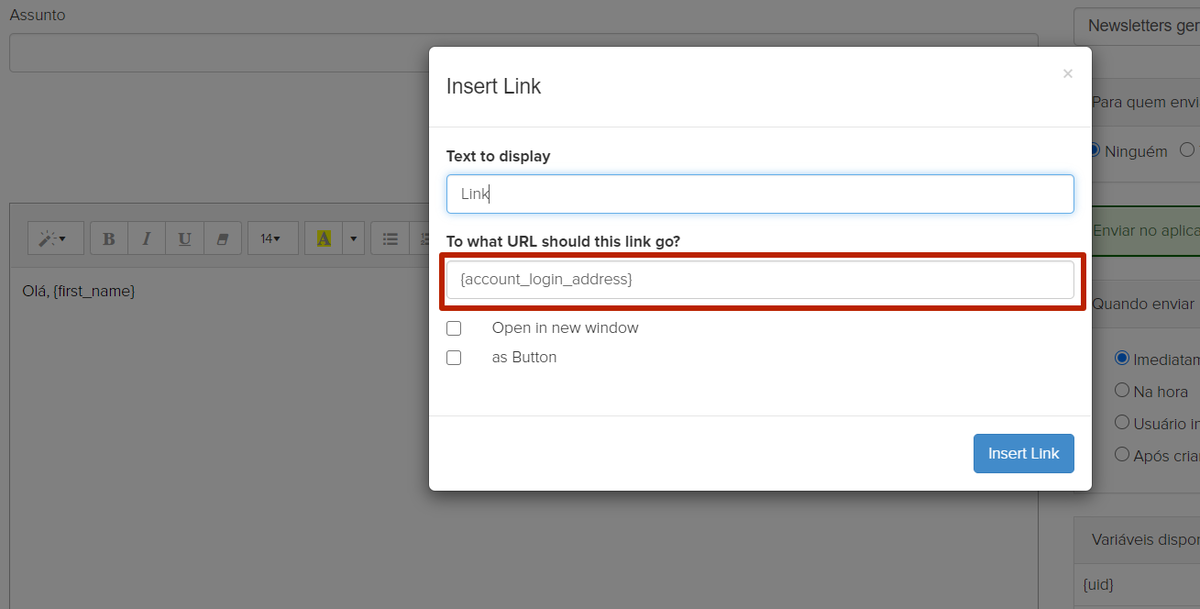Click the Enviar no aplicativo box

point(1144,231)
